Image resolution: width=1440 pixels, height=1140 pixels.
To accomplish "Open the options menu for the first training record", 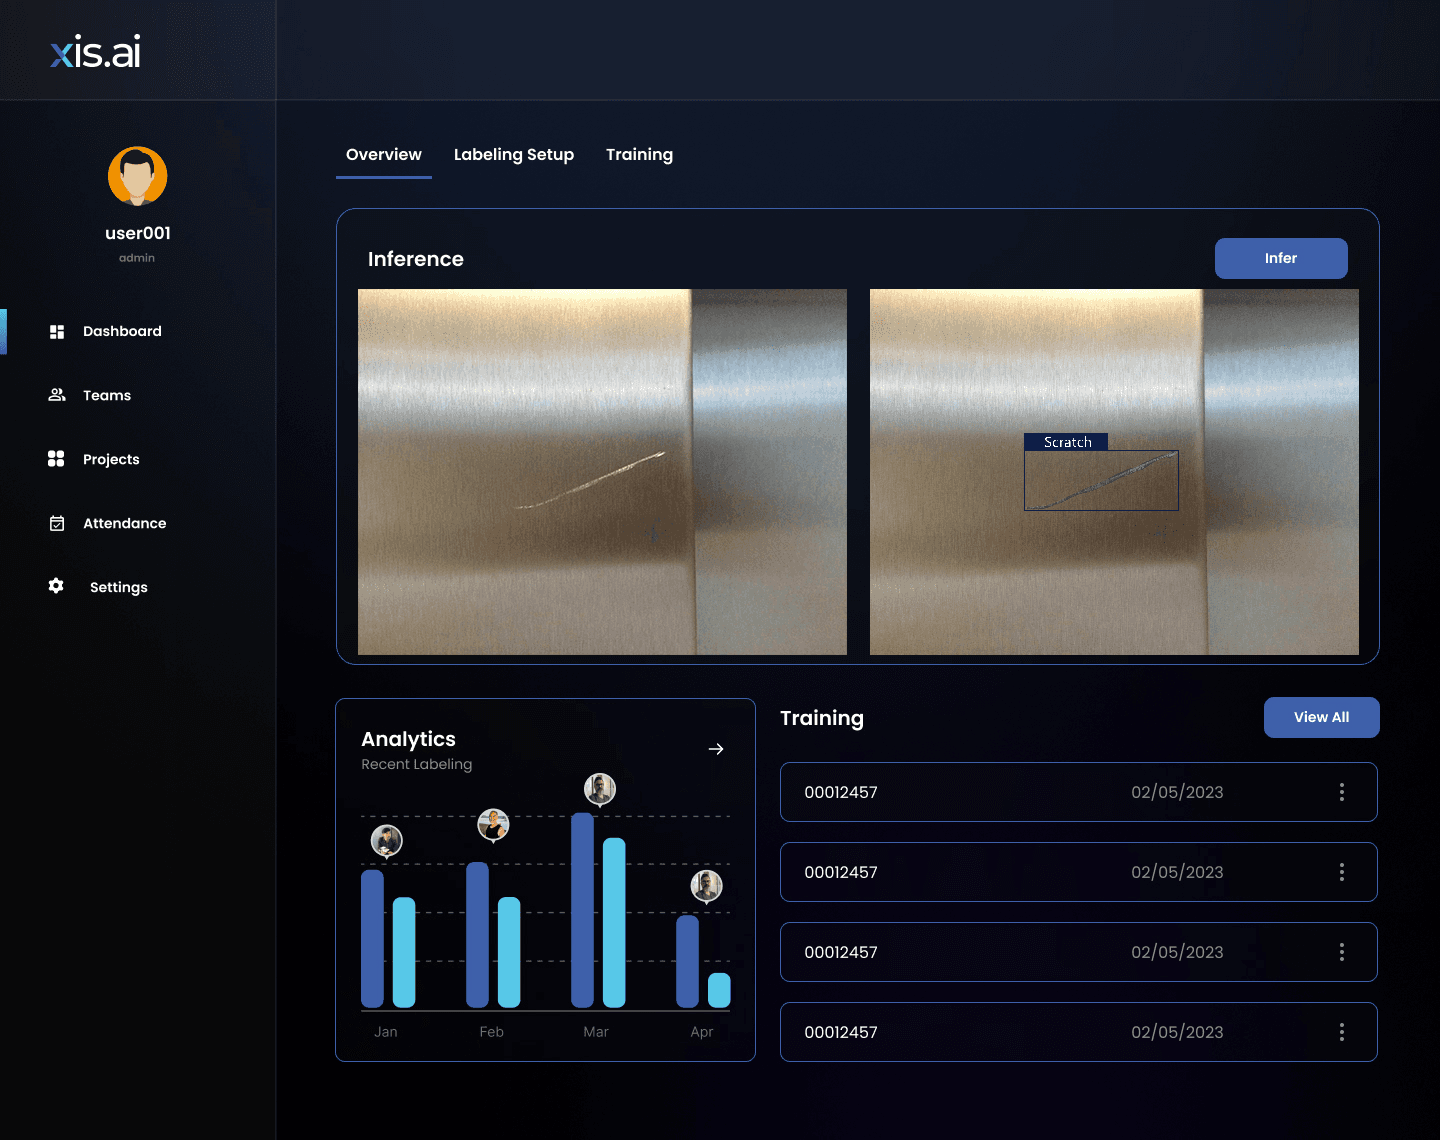I will click(1342, 792).
